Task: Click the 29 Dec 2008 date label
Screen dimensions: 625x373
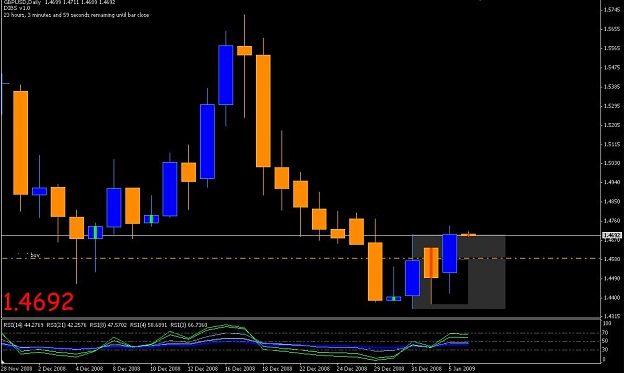Action: (389, 369)
